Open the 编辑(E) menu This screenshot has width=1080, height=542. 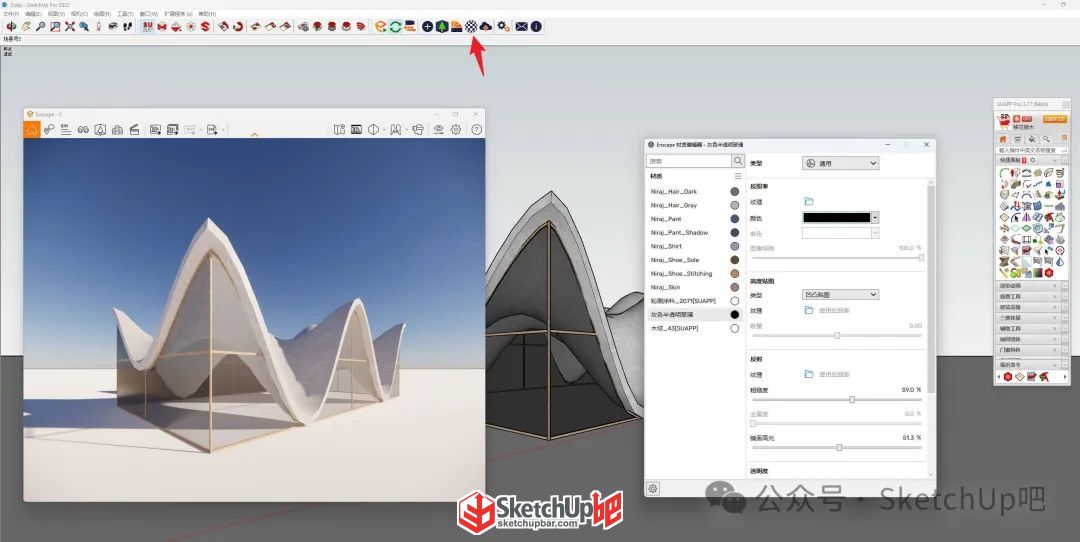pyautogui.click(x=33, y=14)
